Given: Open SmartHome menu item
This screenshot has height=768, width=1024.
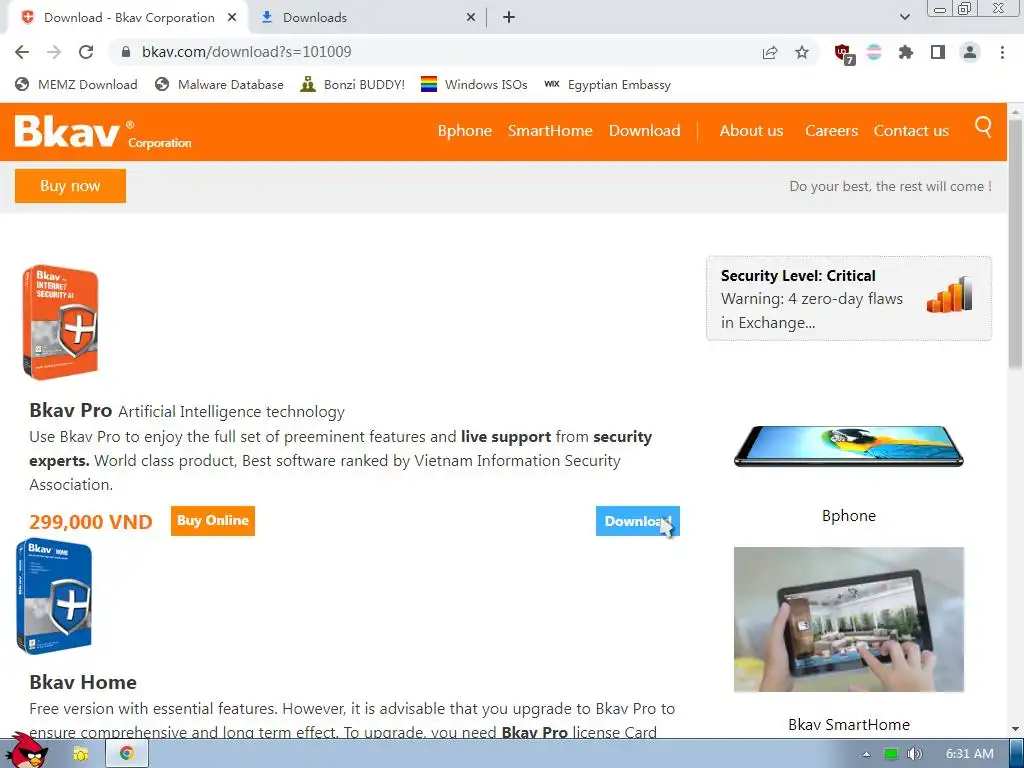Looking at the screenshot, I should coord(550,131).
